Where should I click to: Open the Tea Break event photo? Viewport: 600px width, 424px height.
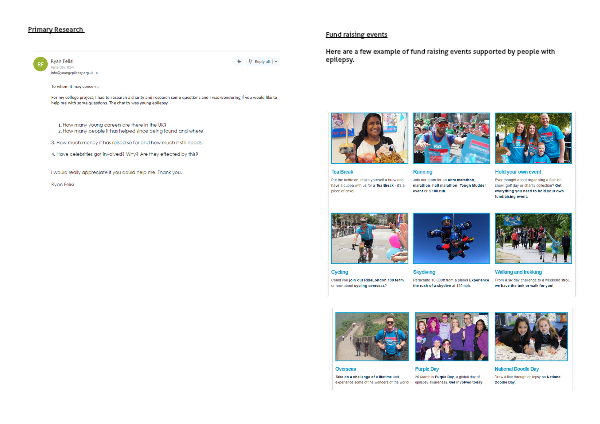pos(369,138)
